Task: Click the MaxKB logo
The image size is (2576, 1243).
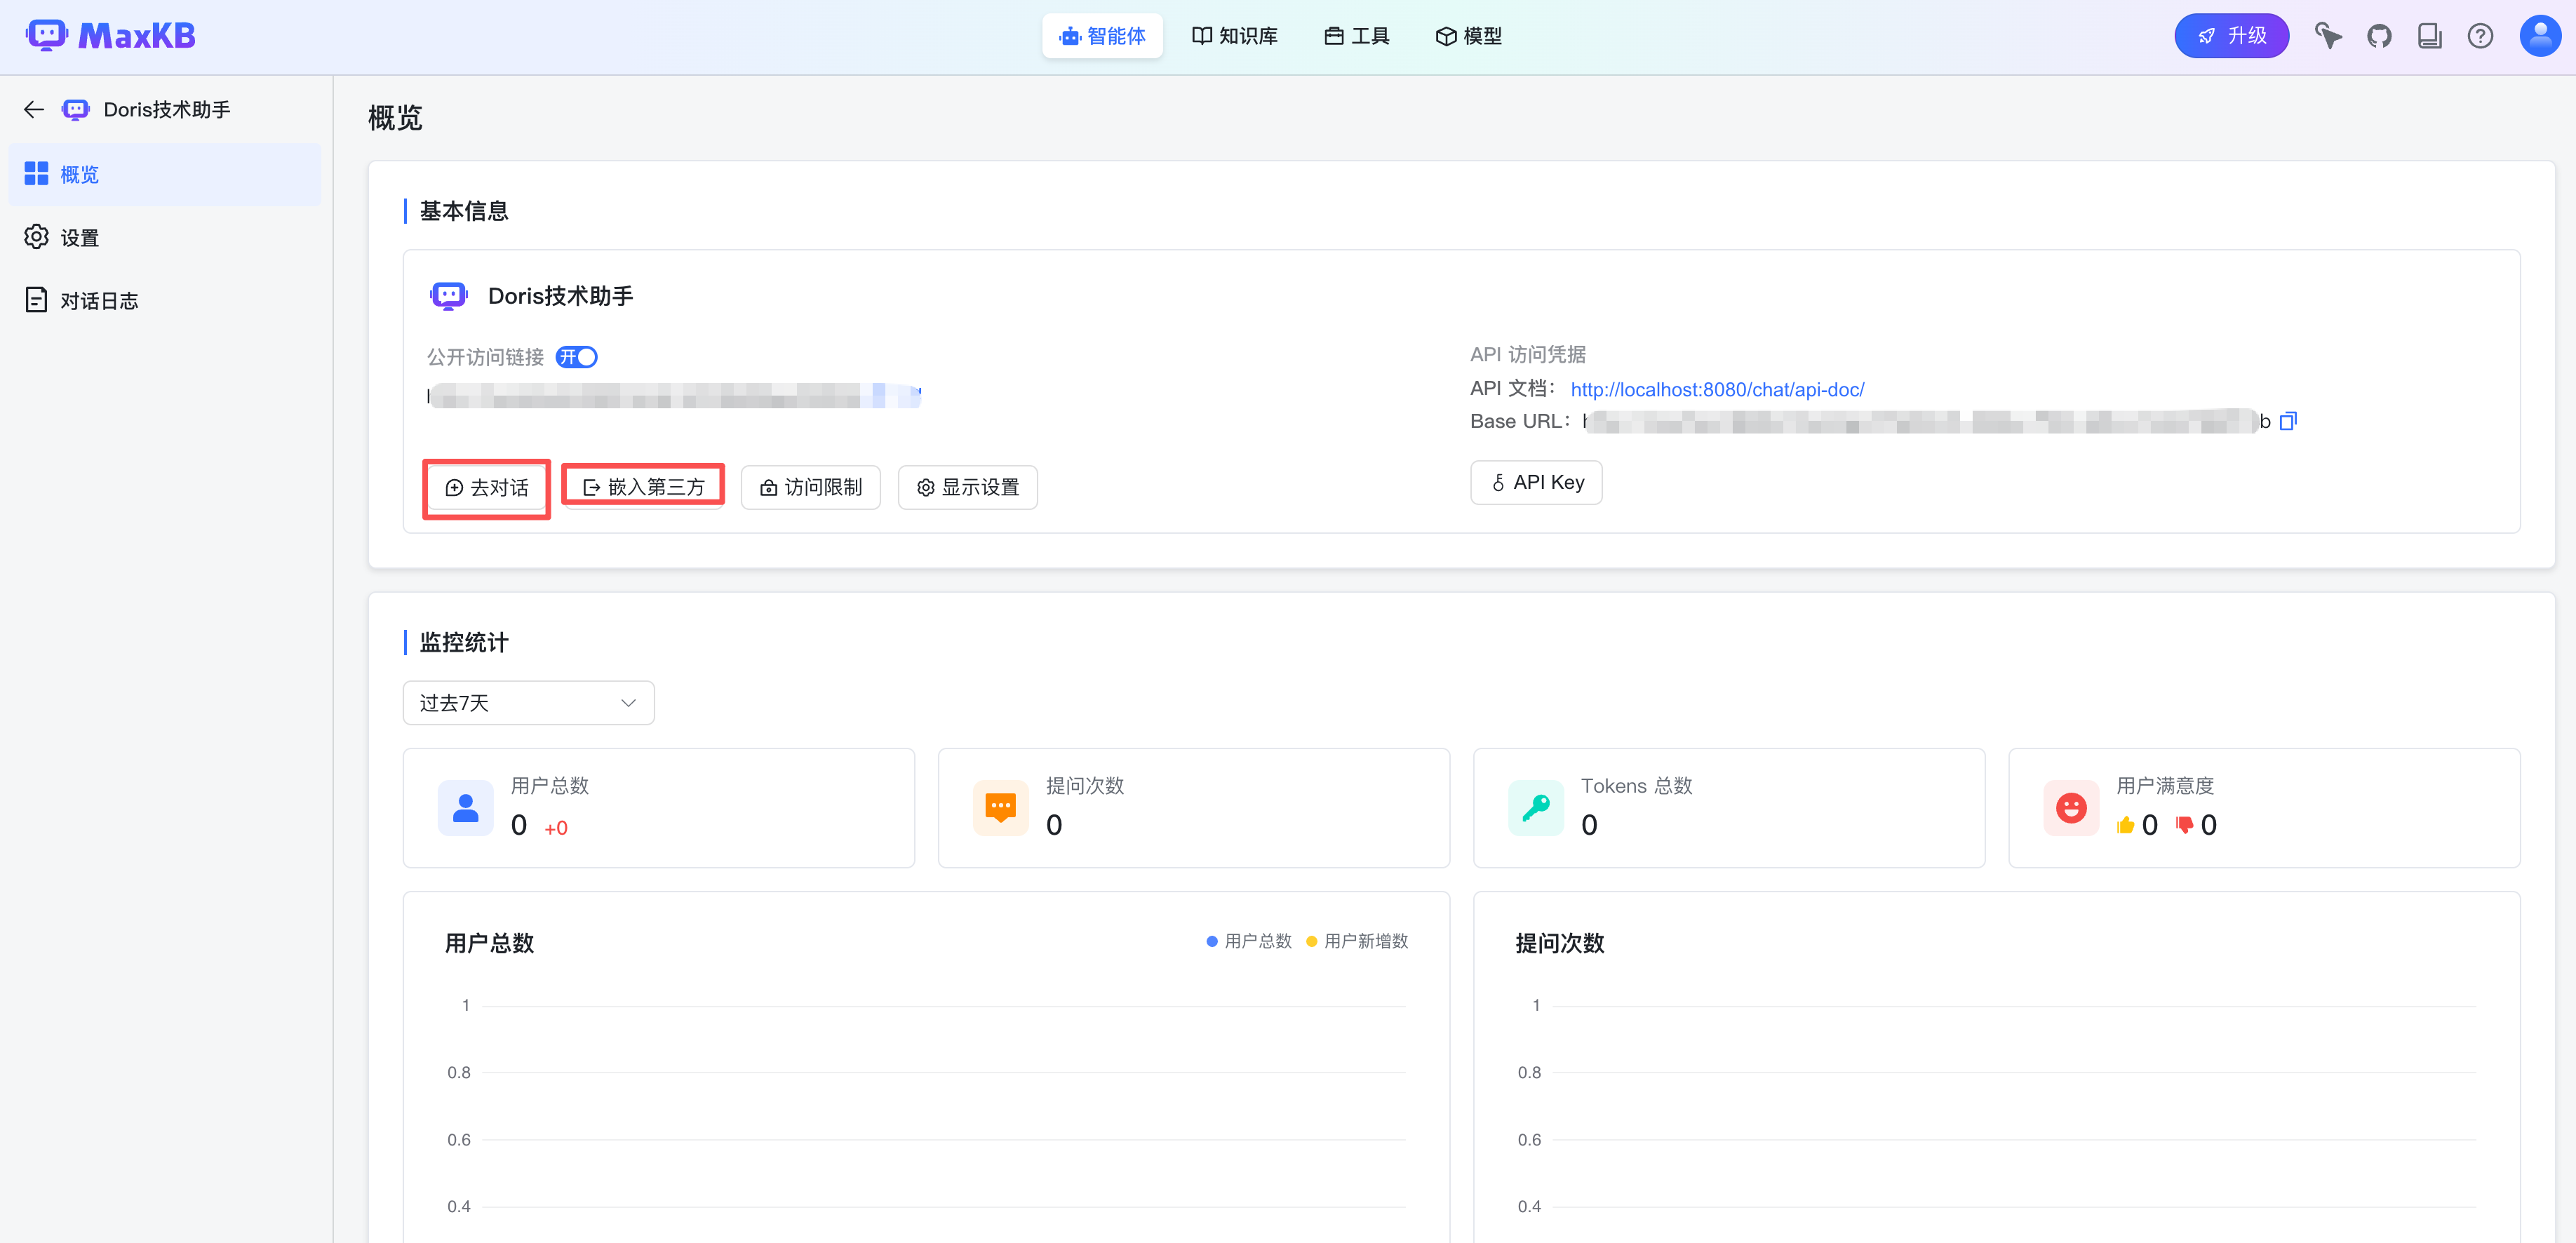Action: tap(111, 36)
